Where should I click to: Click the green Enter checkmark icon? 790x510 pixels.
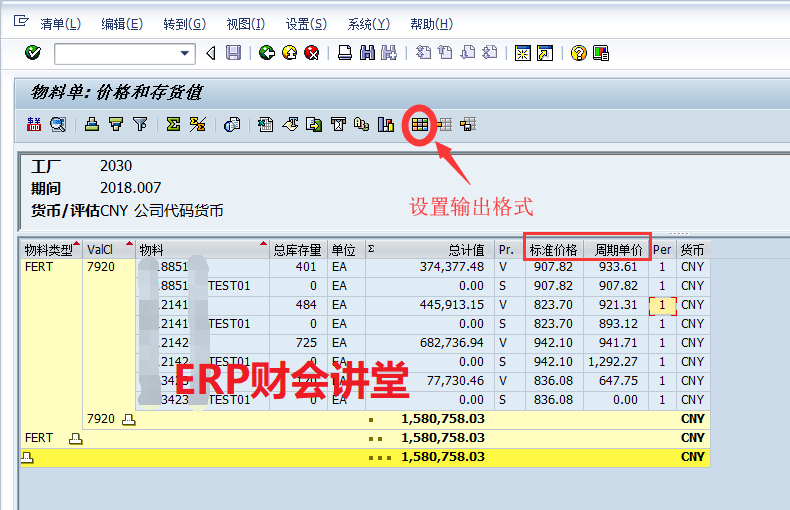point(32,53)
